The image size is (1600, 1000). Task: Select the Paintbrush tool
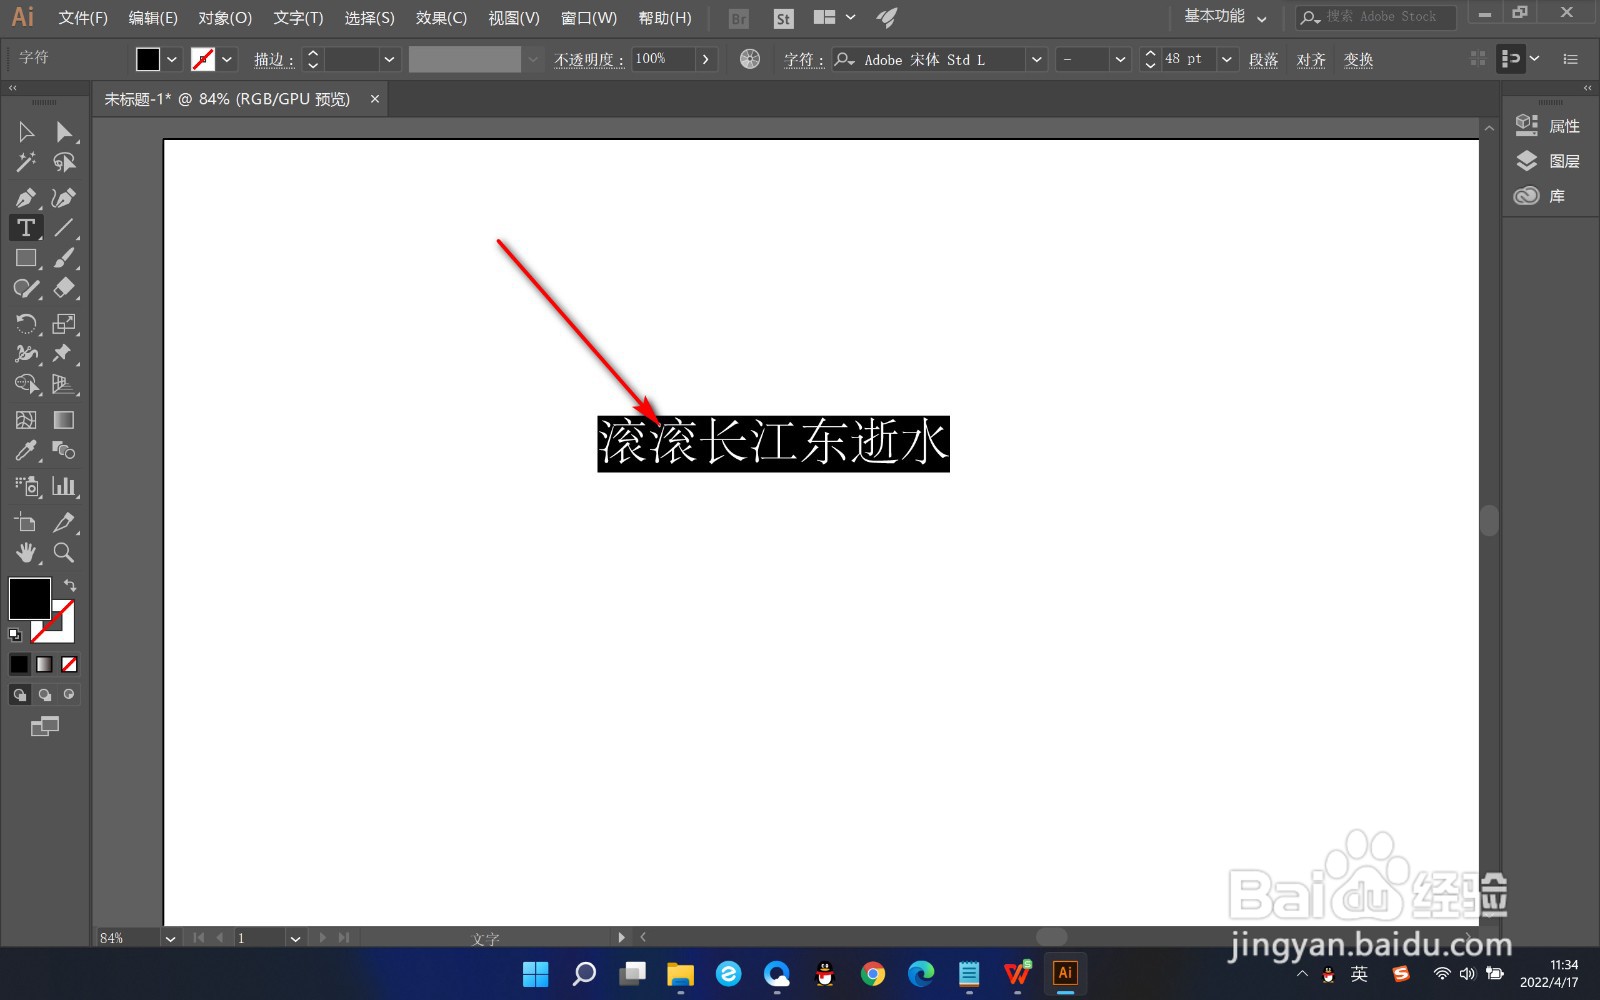click(x=64, y=258)
